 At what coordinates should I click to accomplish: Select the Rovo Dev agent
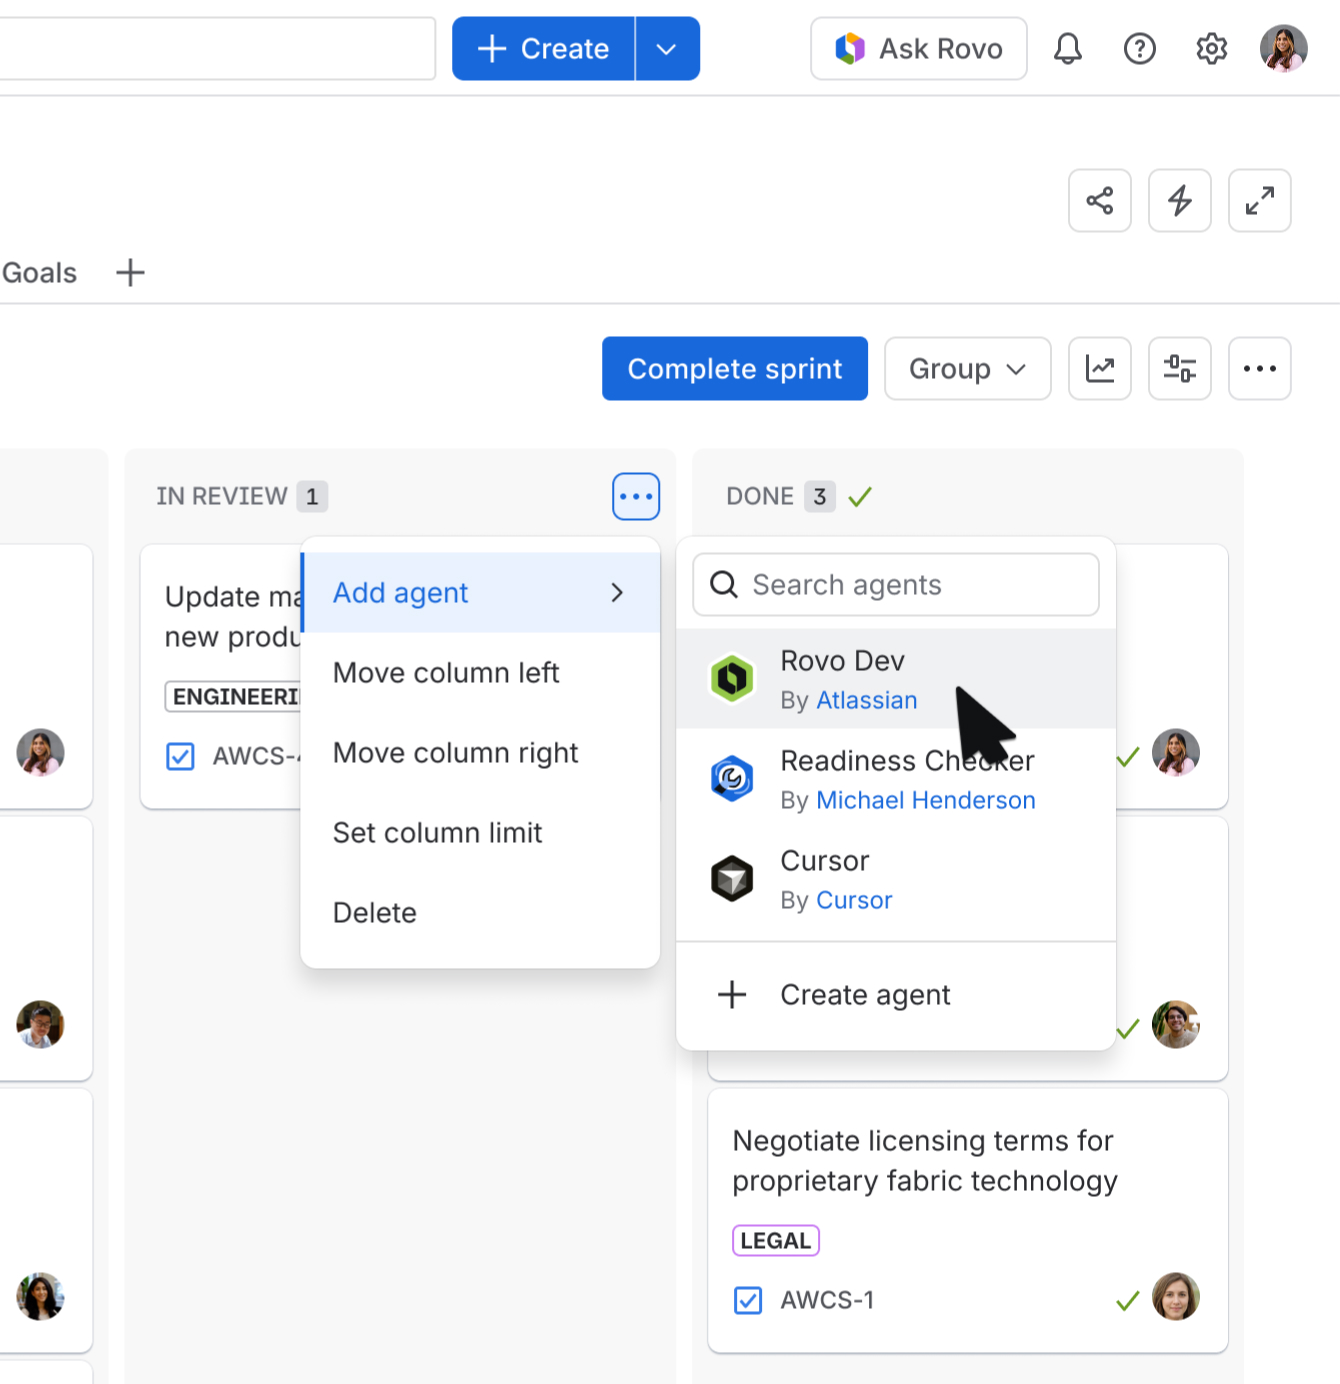[x=896, y=678]
